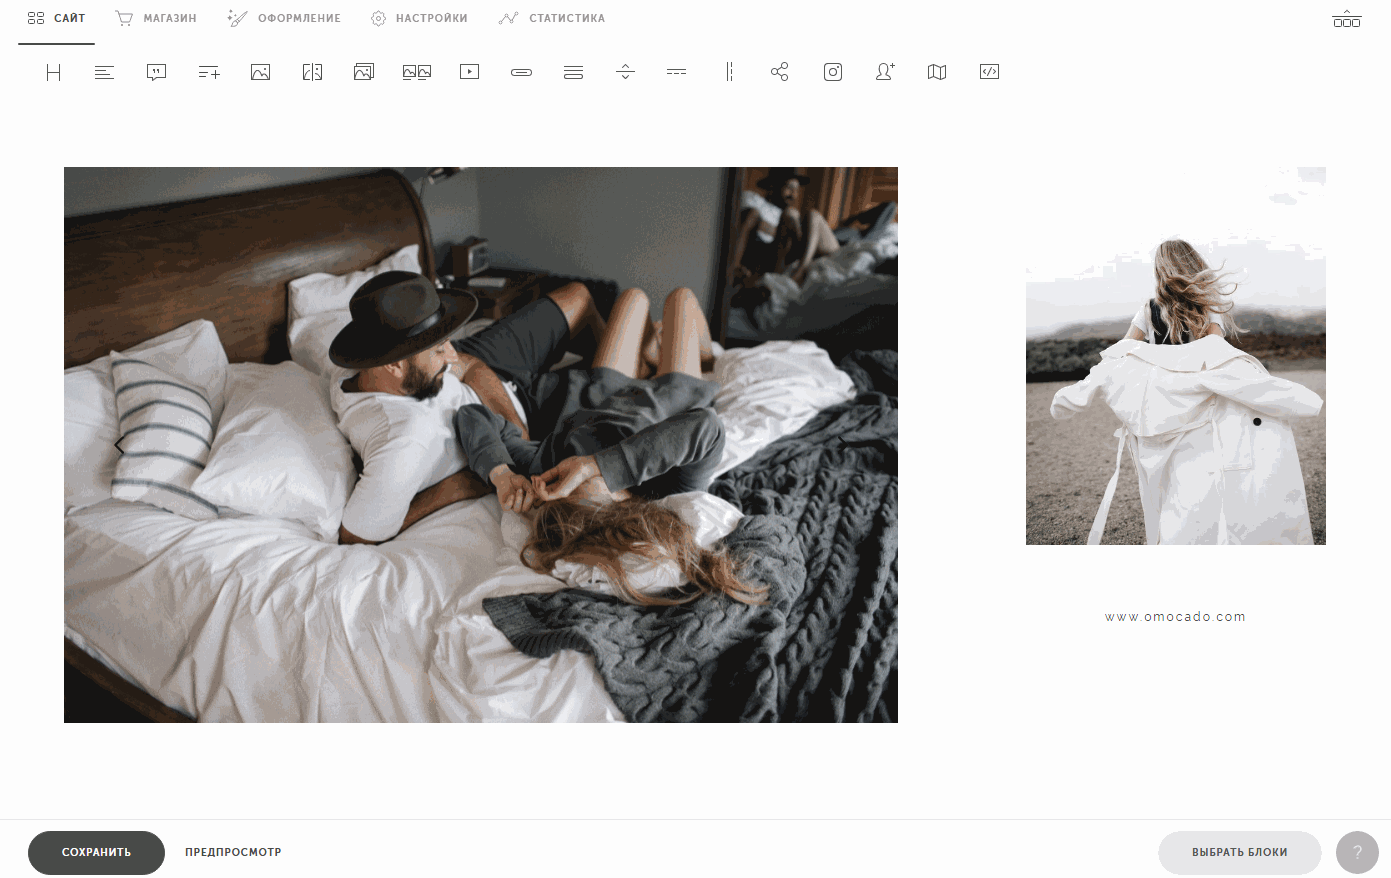The image size is (1391, 878).
Task: Add the vertical columns separator block
Action: (729, 72)
